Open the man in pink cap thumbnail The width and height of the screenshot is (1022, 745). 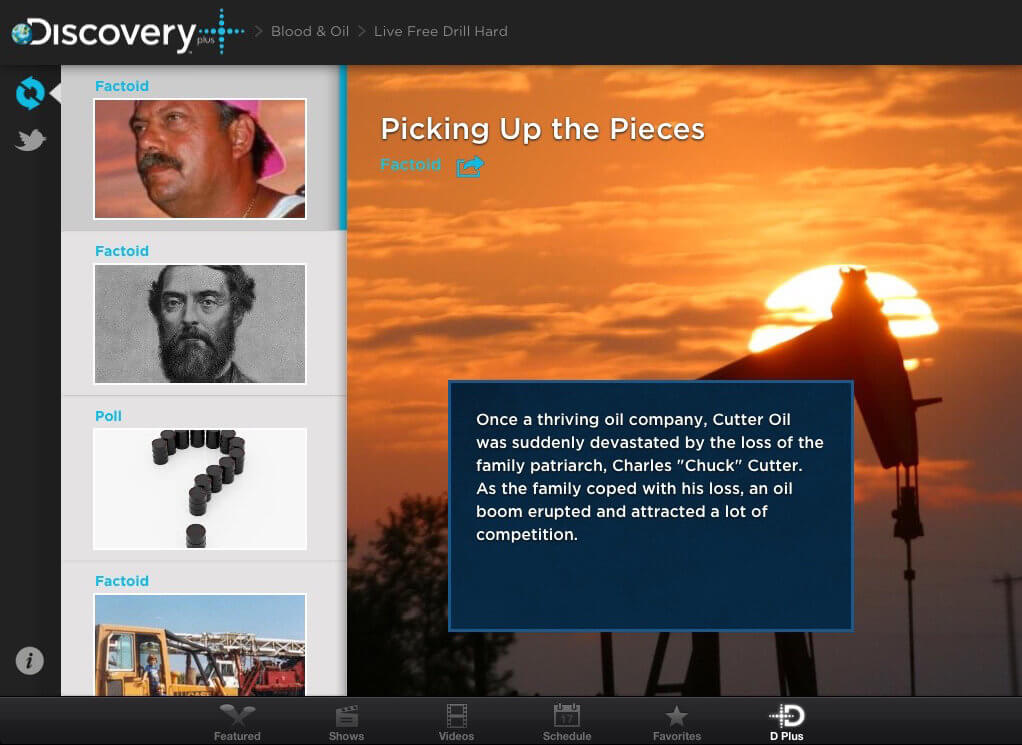point(200,158)
